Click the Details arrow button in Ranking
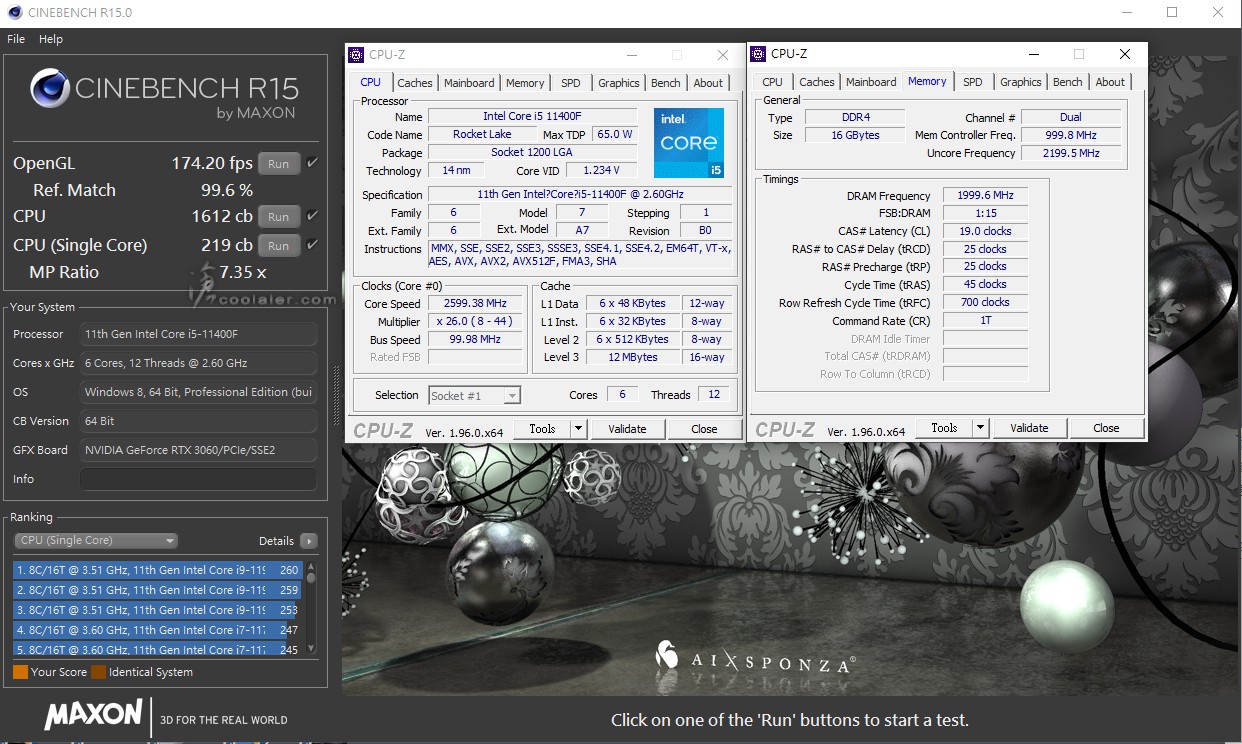Image resolution: width=1242 pixels, height=744 pixels. [309, 541]
